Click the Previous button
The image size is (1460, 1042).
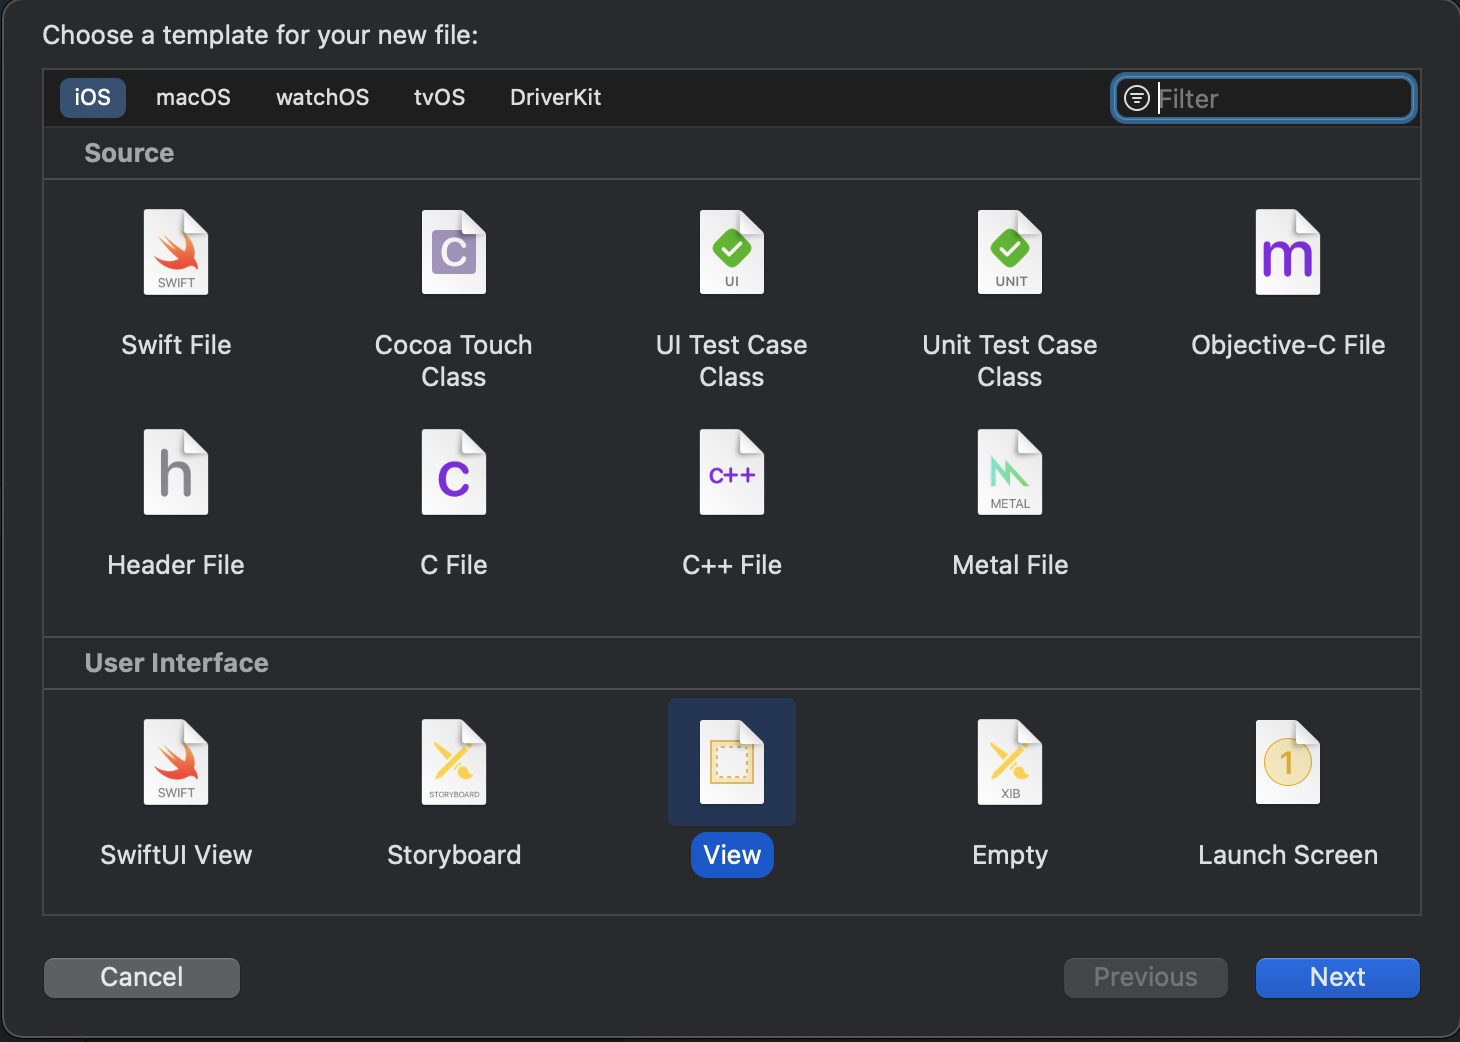pos(1145,977)
